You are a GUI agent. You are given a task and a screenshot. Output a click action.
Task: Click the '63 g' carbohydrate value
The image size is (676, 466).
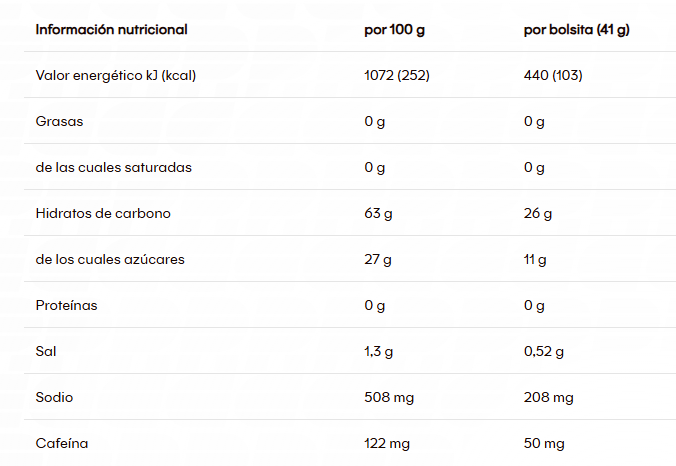378,214
